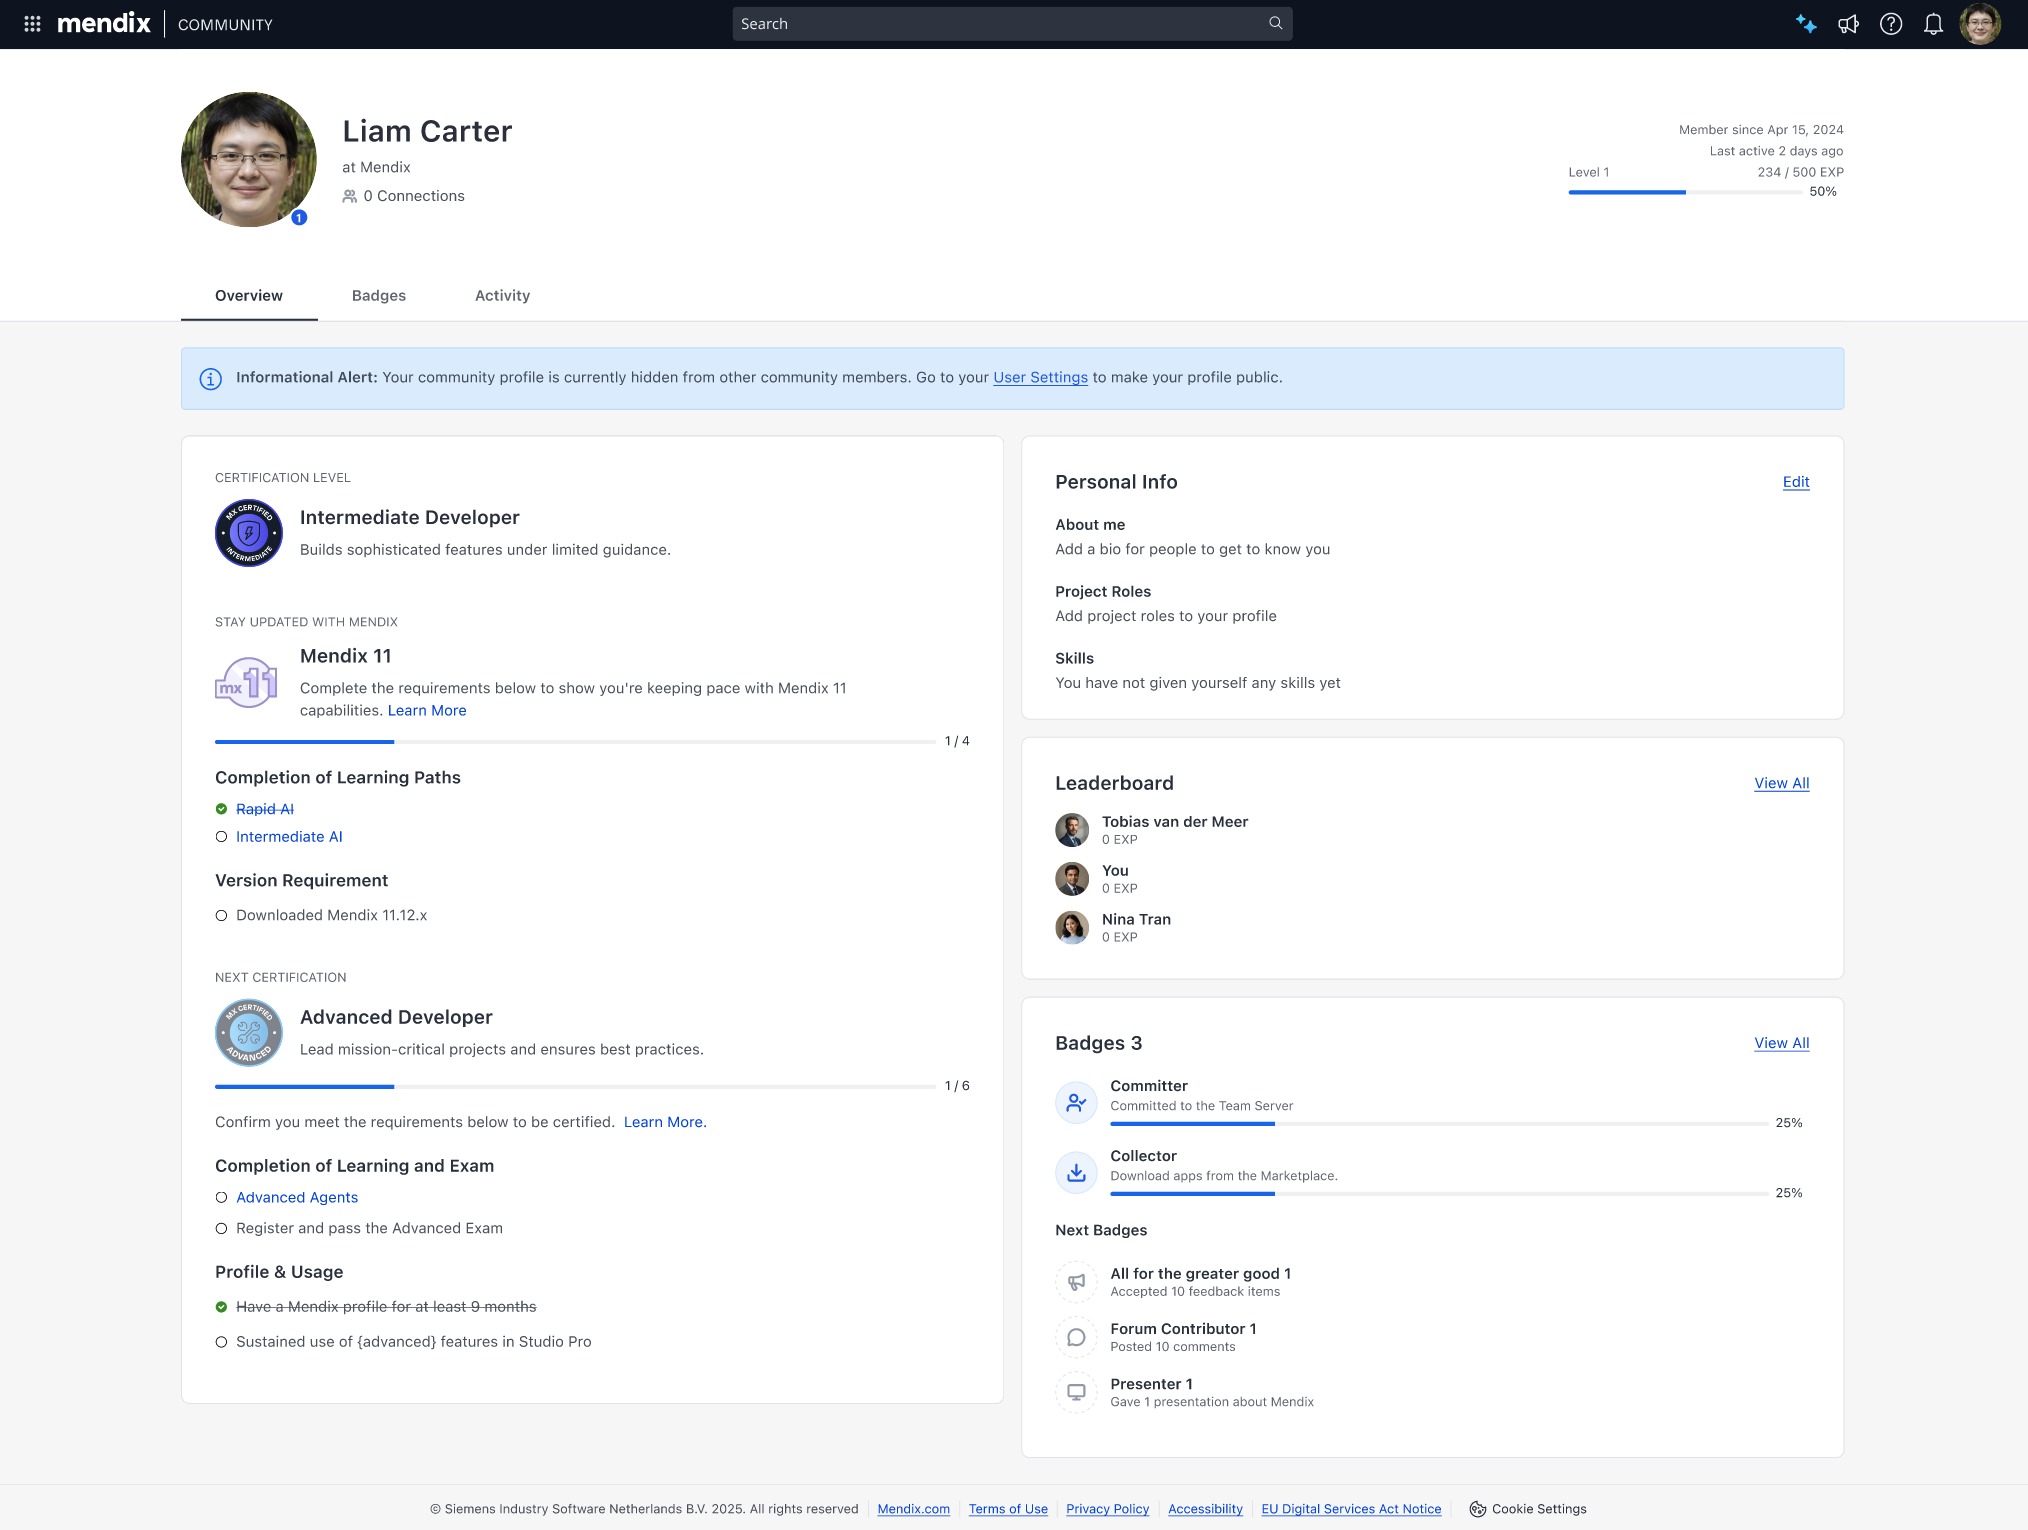Screen dimensions: 2028x1530
Task: Click the Intermediate Developer certification badge
Action: pyautogui.click(x=249, y=533)
